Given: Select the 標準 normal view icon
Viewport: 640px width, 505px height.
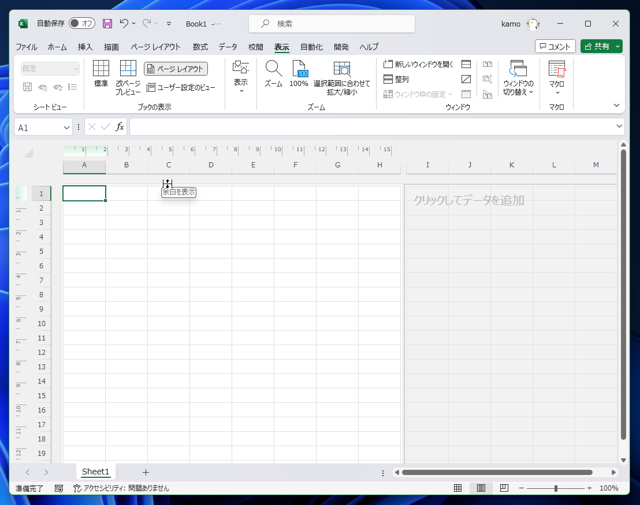Looking at the screenshot, I should point(101,73).
